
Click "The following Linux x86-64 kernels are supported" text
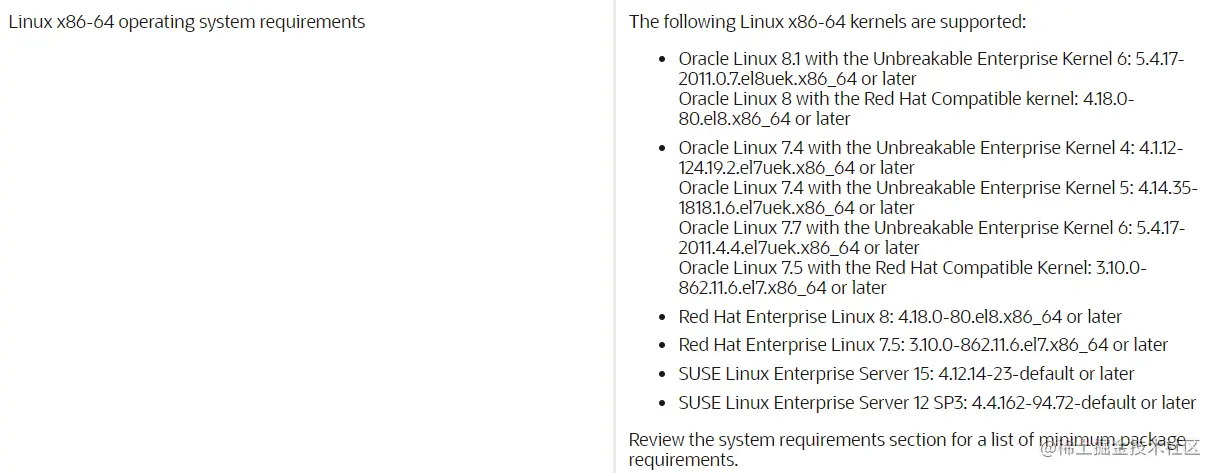[x=827, y=21]
